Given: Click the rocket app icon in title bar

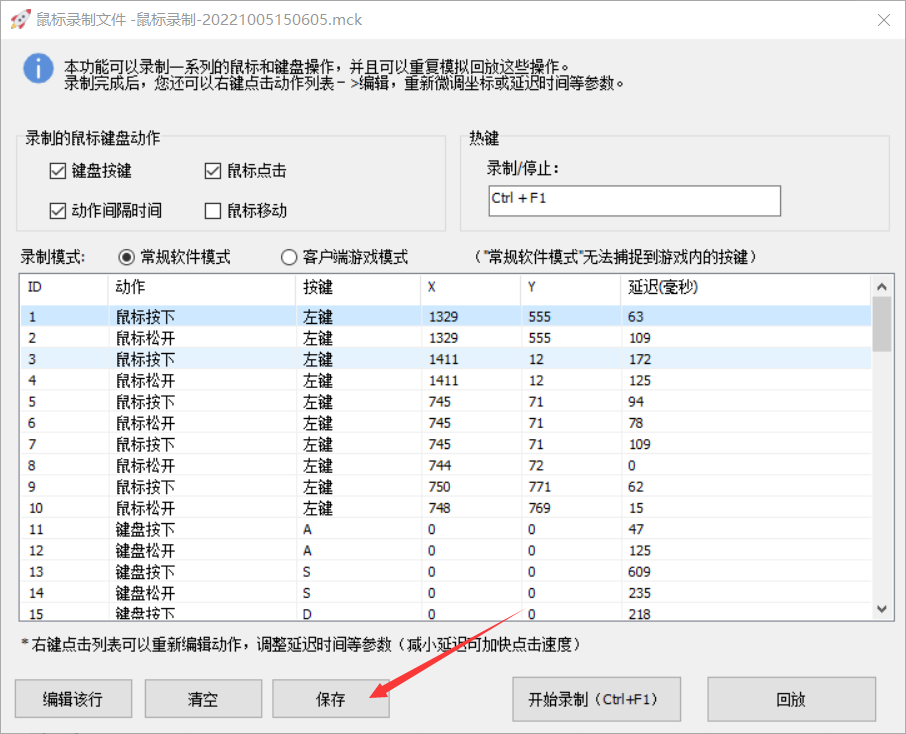Looking at the screenshot, I should 19,20.
